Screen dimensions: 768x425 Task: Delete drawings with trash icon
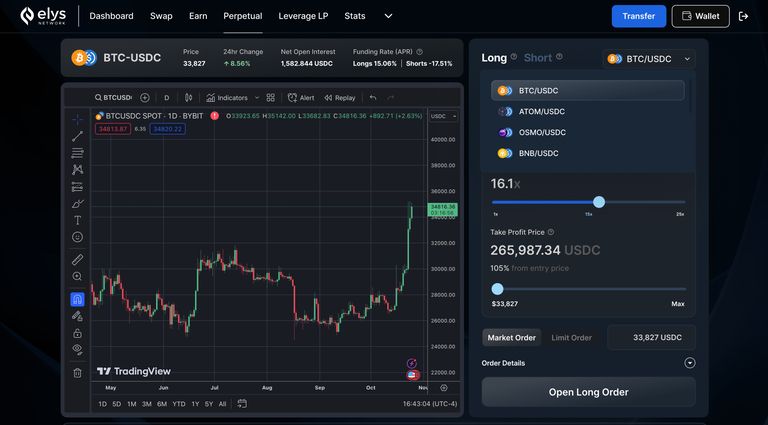pos(77,372)
